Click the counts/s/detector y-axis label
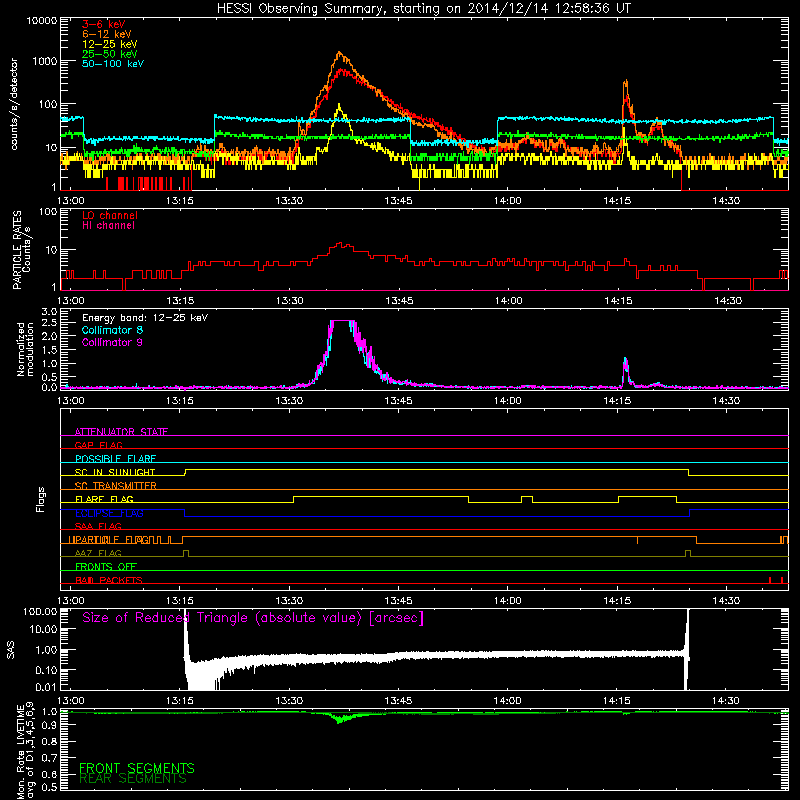Viewport: 800px width, 800px height. 14,104
